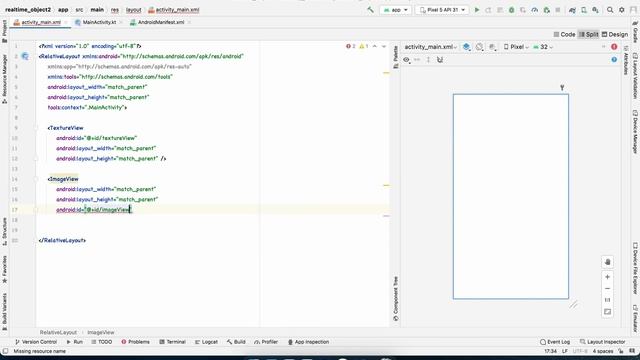This screenshot has width=640, height=360.
Task: Click the Attach Debugger to Android Process icon
Action: tap(547, 9)
